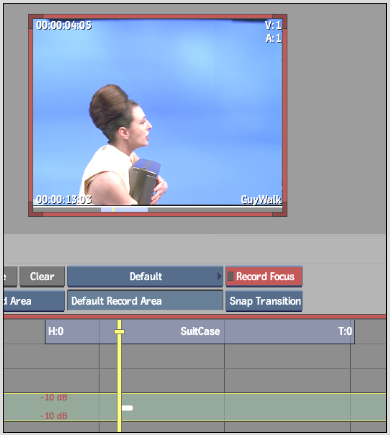Click the thumbnail scrub bar highlighted region
Screen dimensions: 390x435
pyautogui.click(x=124, y=210)
